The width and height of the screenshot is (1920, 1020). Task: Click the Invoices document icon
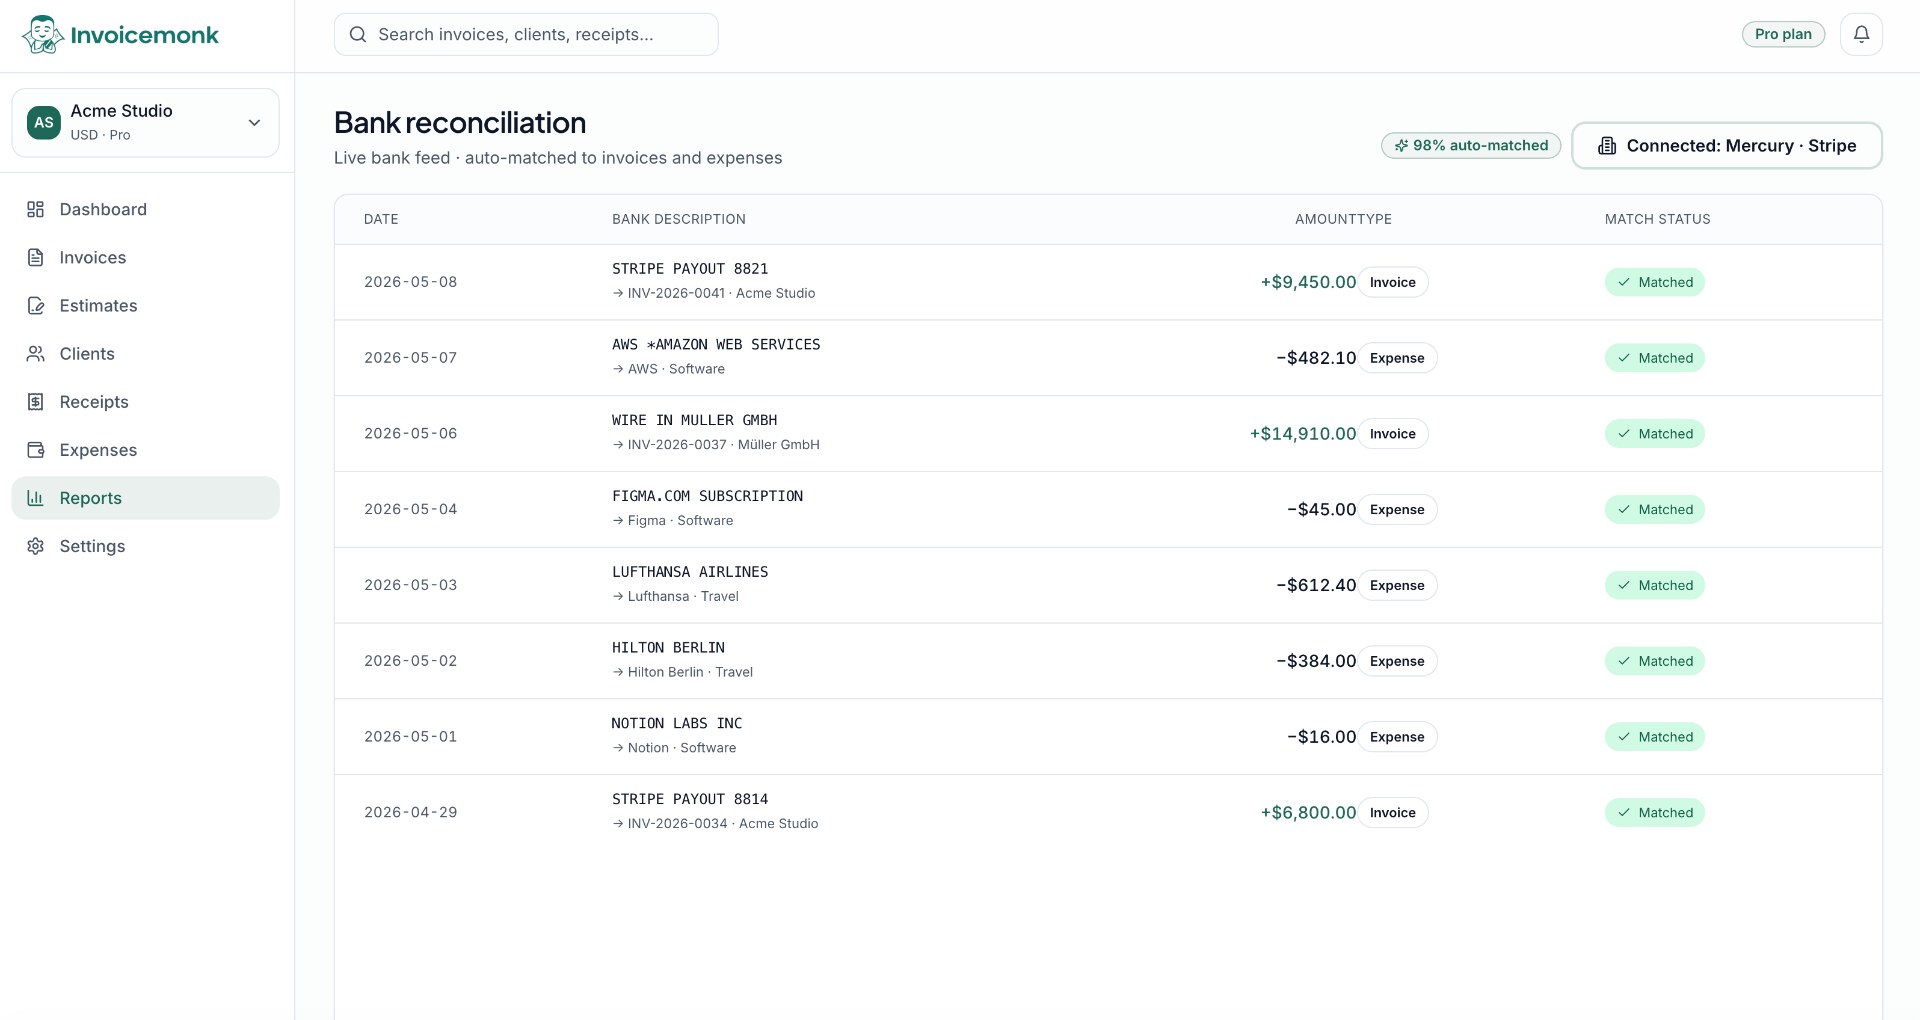point(36,257)
